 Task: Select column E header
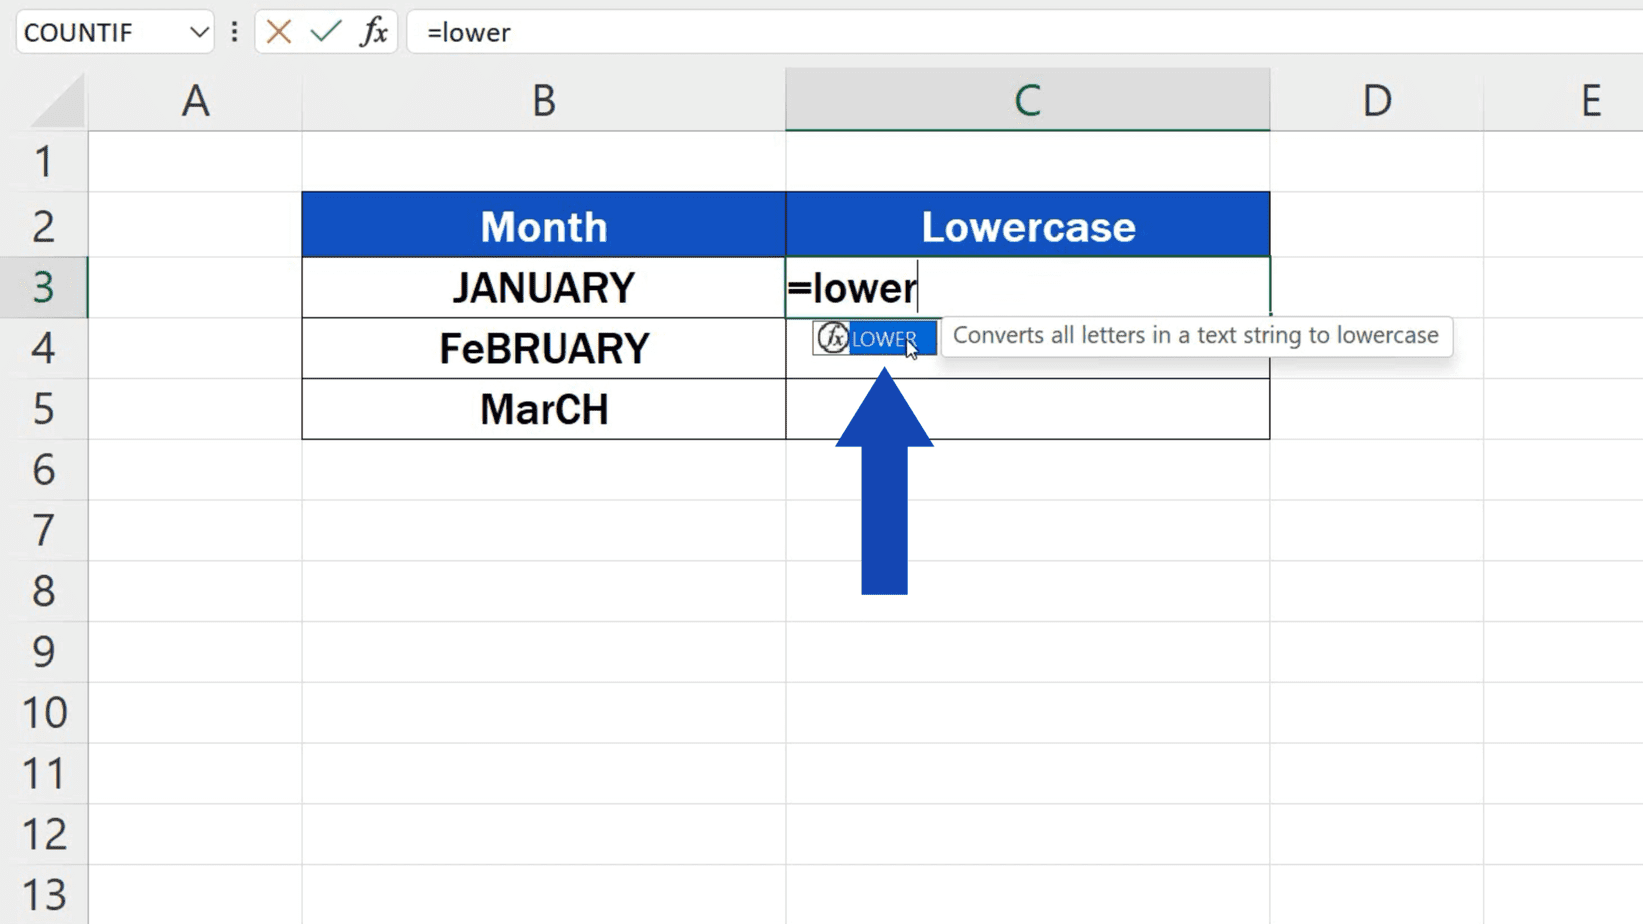(1590, 100)
